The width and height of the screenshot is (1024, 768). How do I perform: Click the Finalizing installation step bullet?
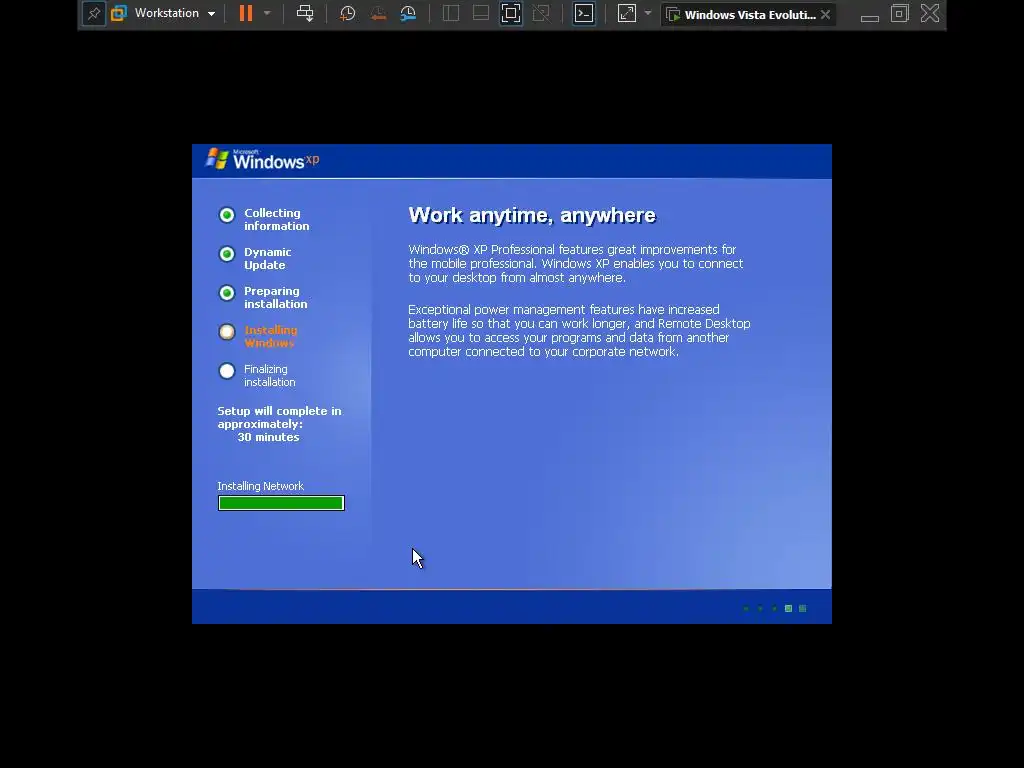pyautogui.click(x=227, y=371)
